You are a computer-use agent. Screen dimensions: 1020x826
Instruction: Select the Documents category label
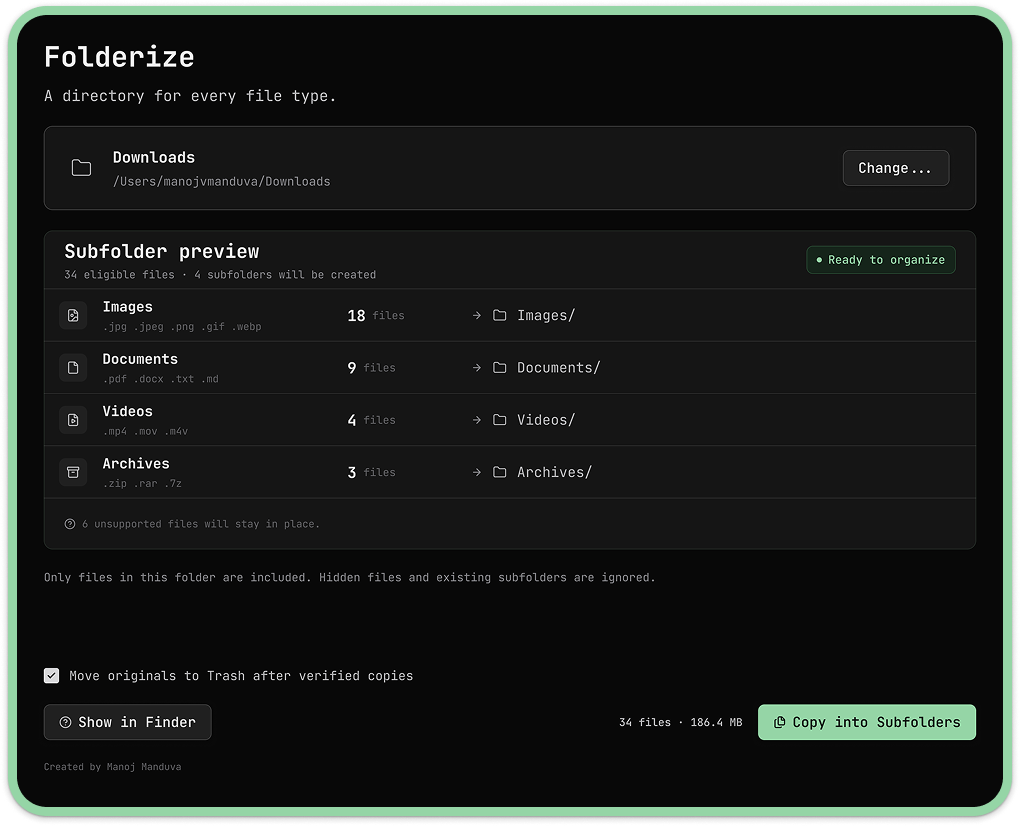(x=140, y=359)
